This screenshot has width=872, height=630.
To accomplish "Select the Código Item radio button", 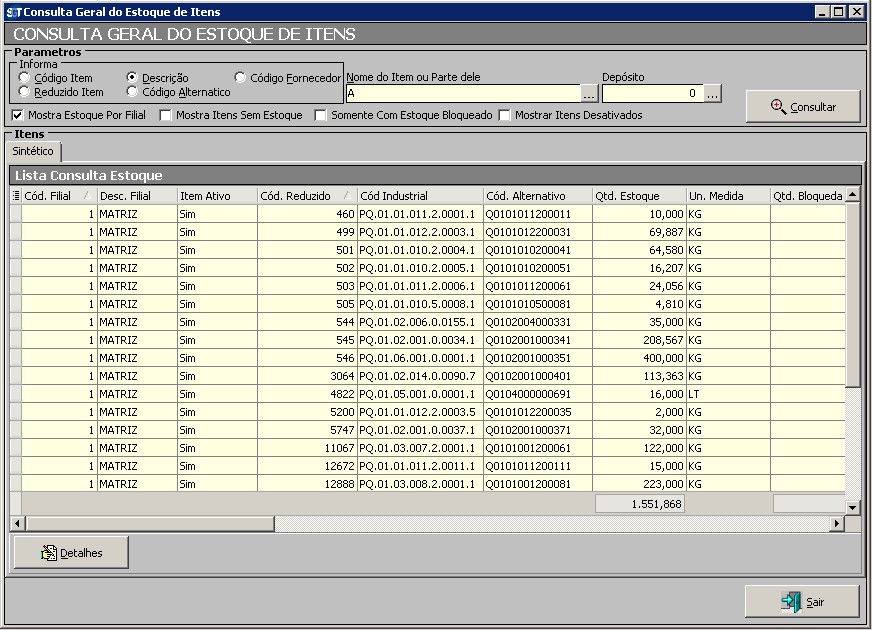I will [x=24, y=78].
